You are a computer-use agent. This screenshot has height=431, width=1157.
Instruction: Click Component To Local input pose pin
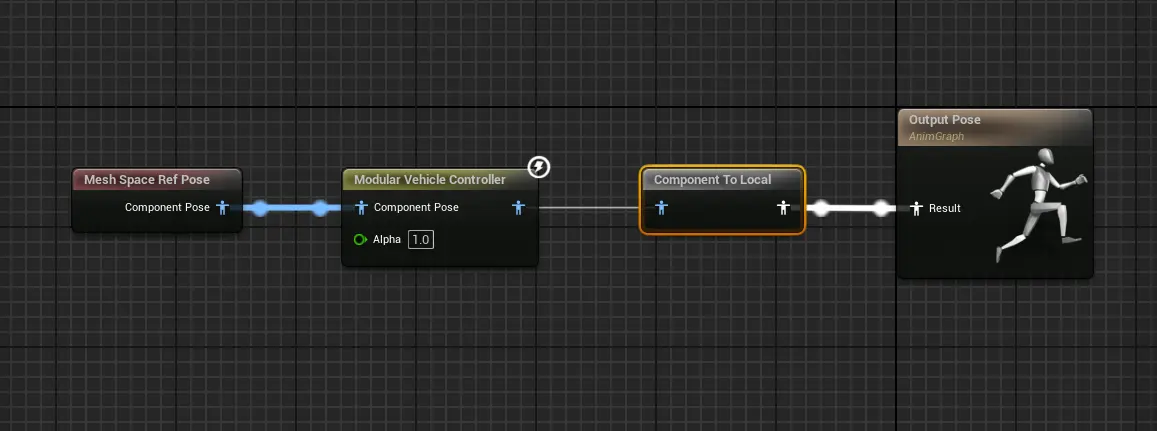pos(661,208)
